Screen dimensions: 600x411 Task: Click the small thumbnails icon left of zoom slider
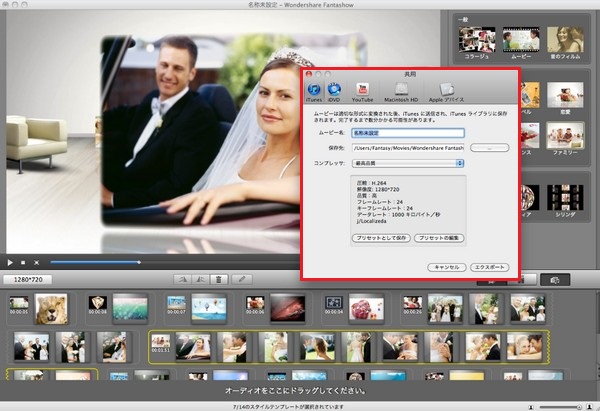532,407
